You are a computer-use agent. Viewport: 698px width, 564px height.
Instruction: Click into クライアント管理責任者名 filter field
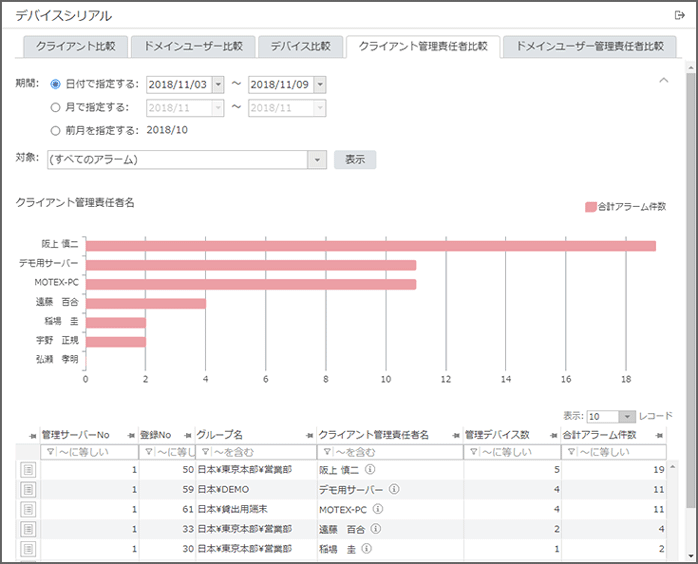pyautogui.click(x=390, y=452)
